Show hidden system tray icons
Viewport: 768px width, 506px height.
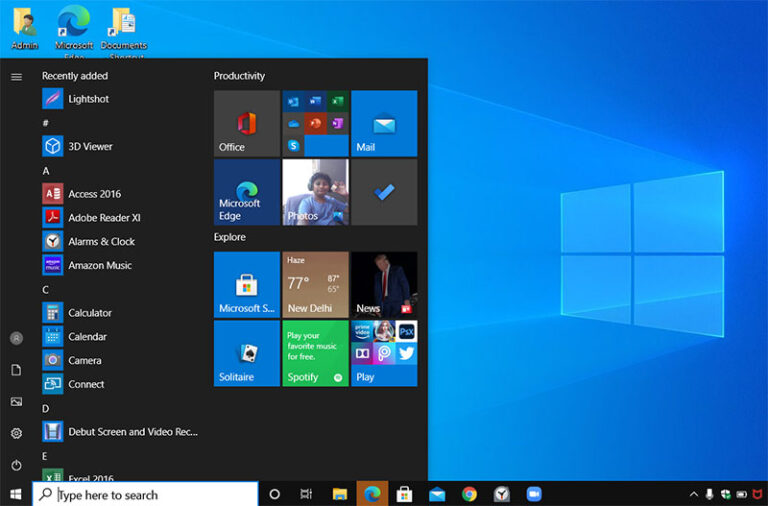point(694,494)
